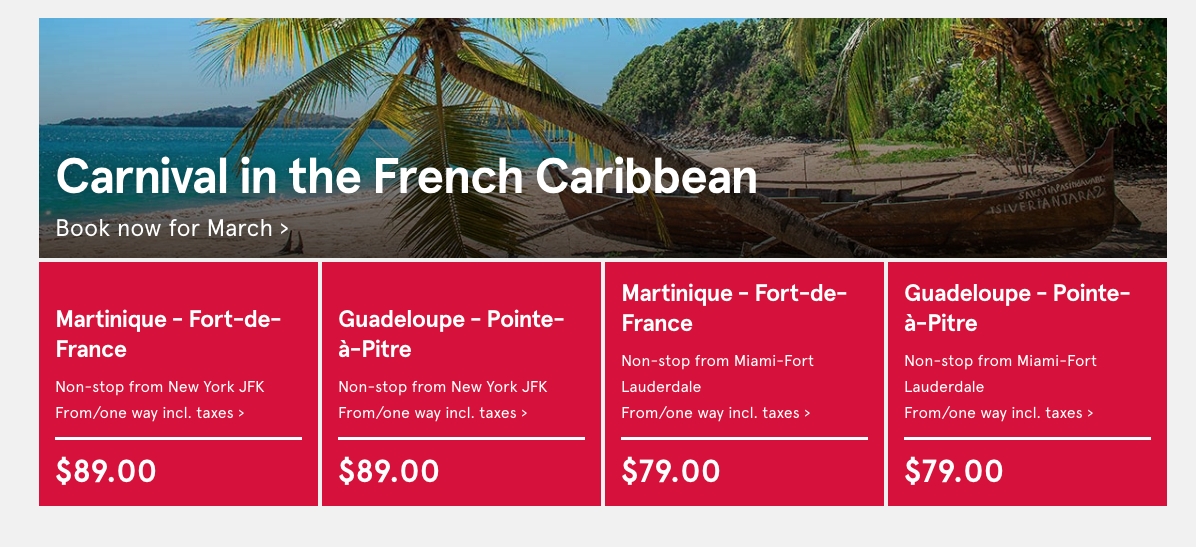Viewport: 1196px width, 547px height.
Task: Click the 'Book now for March' link
Action: pyautogui.click(x=172, y=228)
